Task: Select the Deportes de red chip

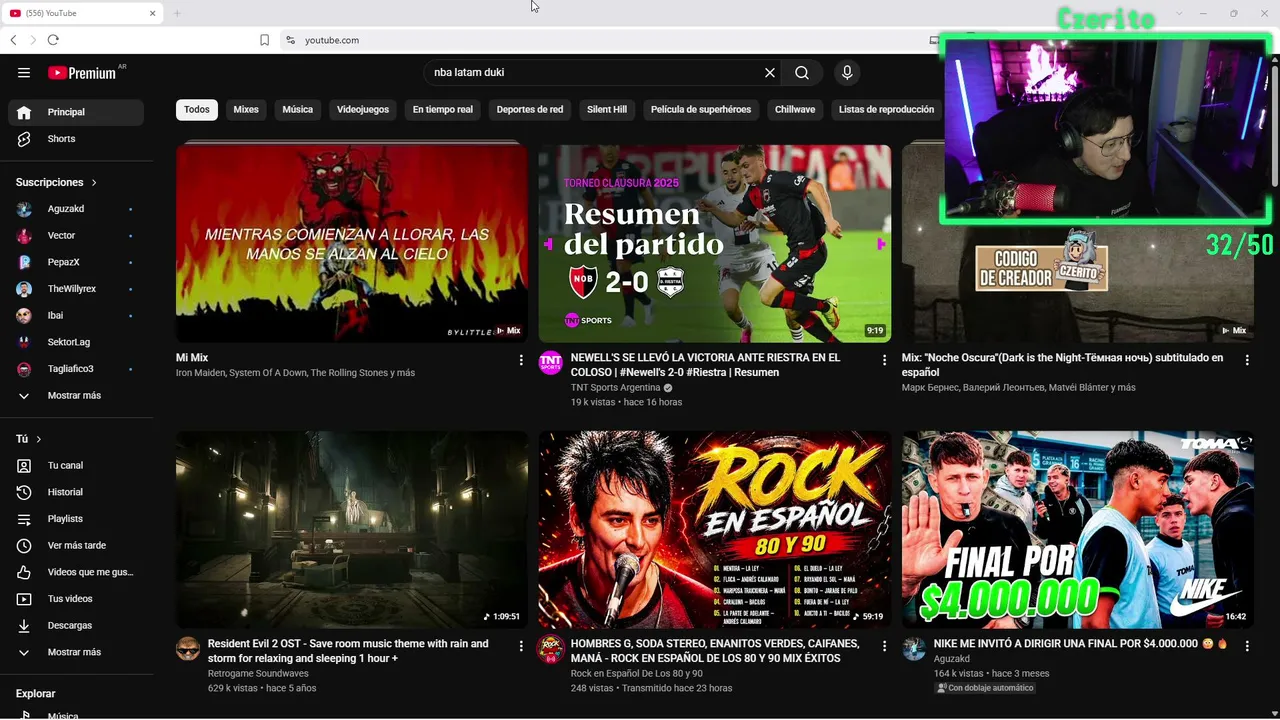Action: click(x=530, y=110)
